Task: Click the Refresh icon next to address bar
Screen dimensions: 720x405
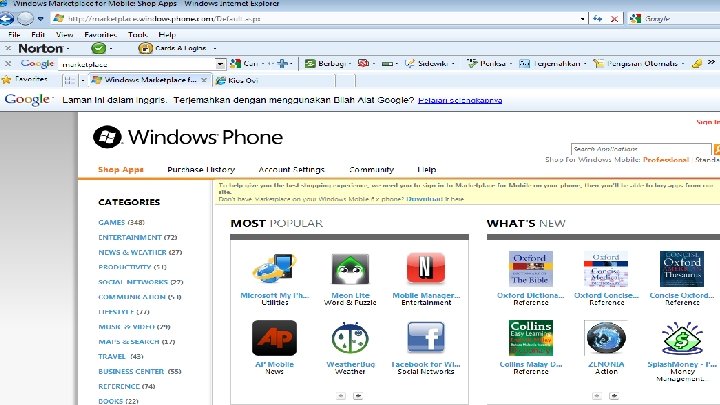Action: coord(597,19)
